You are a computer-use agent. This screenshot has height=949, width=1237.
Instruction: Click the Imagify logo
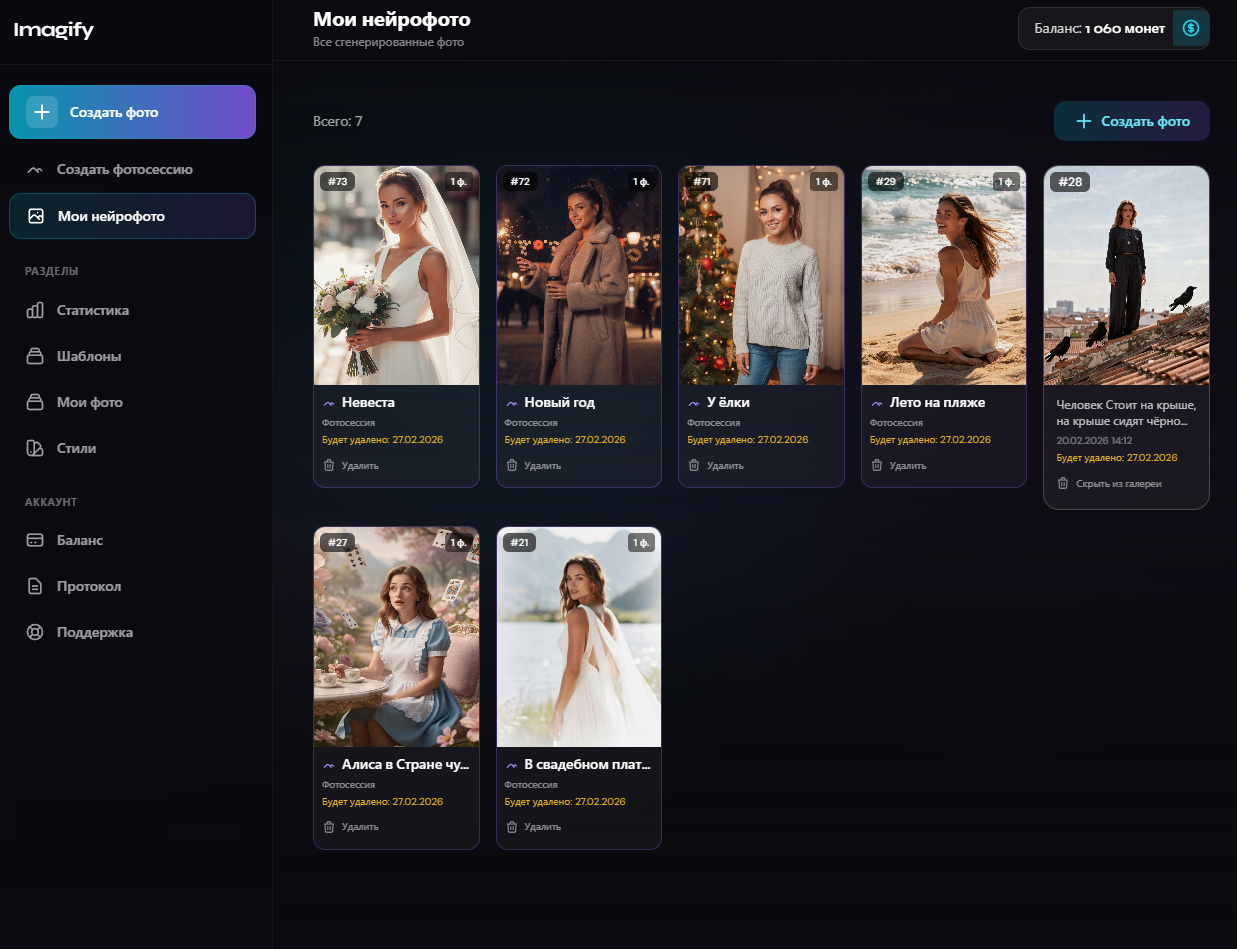(54, 30)
